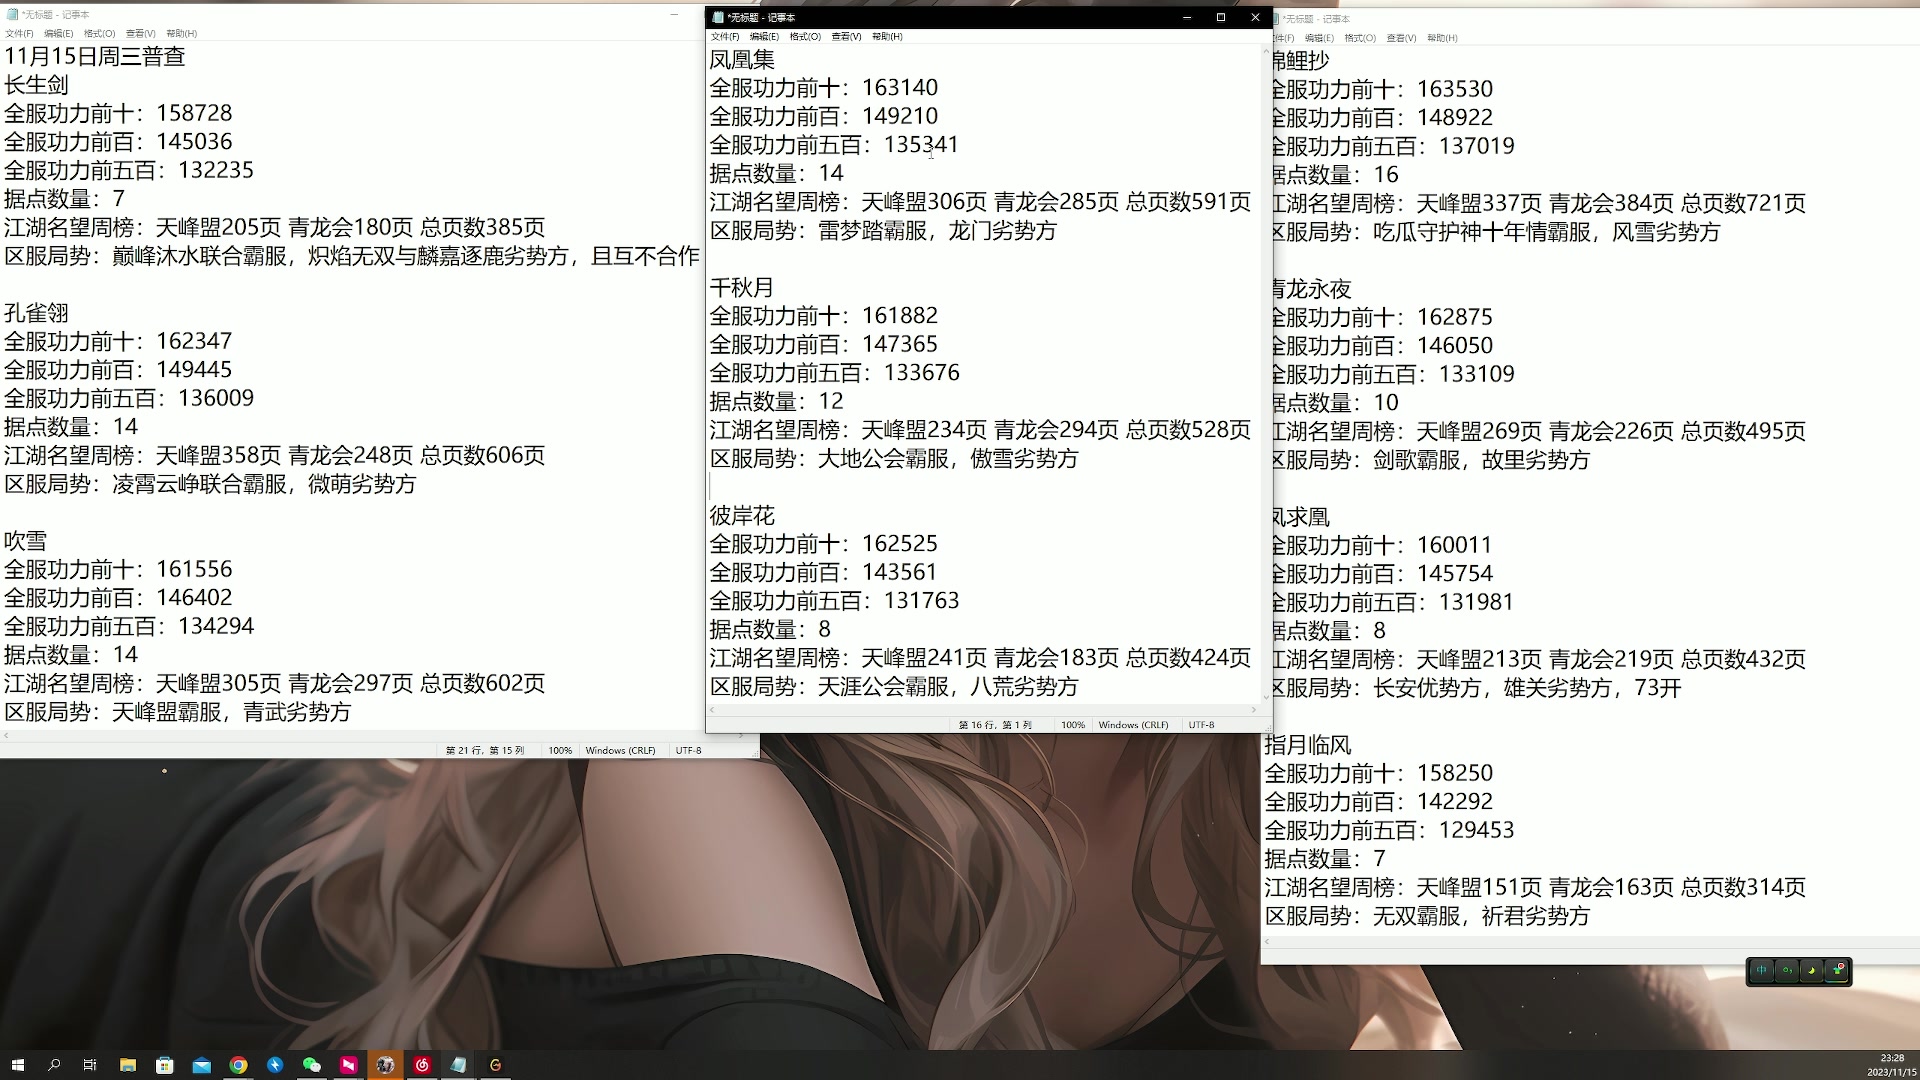
Task: Open the 文件(F) menu in the middle Notepad
Action: pyautogui.click(x=724, y=37)
